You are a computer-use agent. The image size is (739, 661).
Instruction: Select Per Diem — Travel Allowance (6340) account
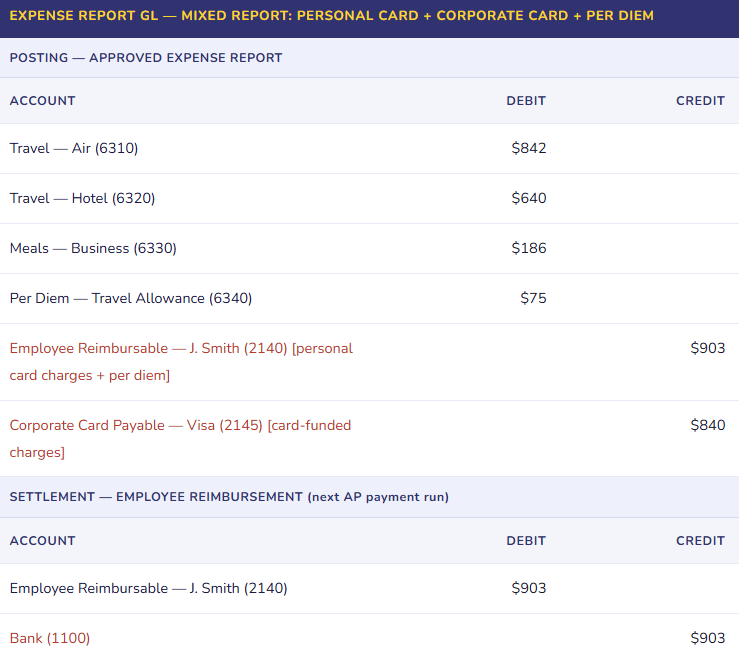tap(131, 298)
